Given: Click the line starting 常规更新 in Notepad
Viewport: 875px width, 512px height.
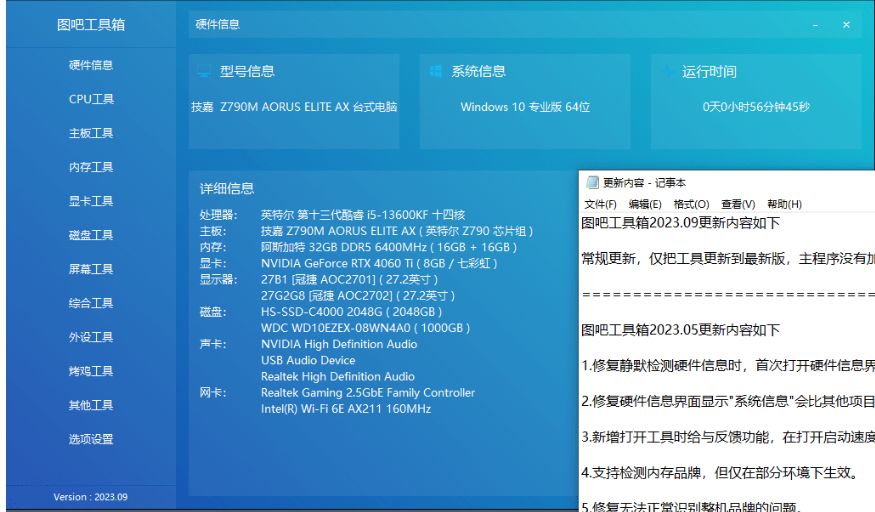Looking at the screenshot, I should point(728,259).
